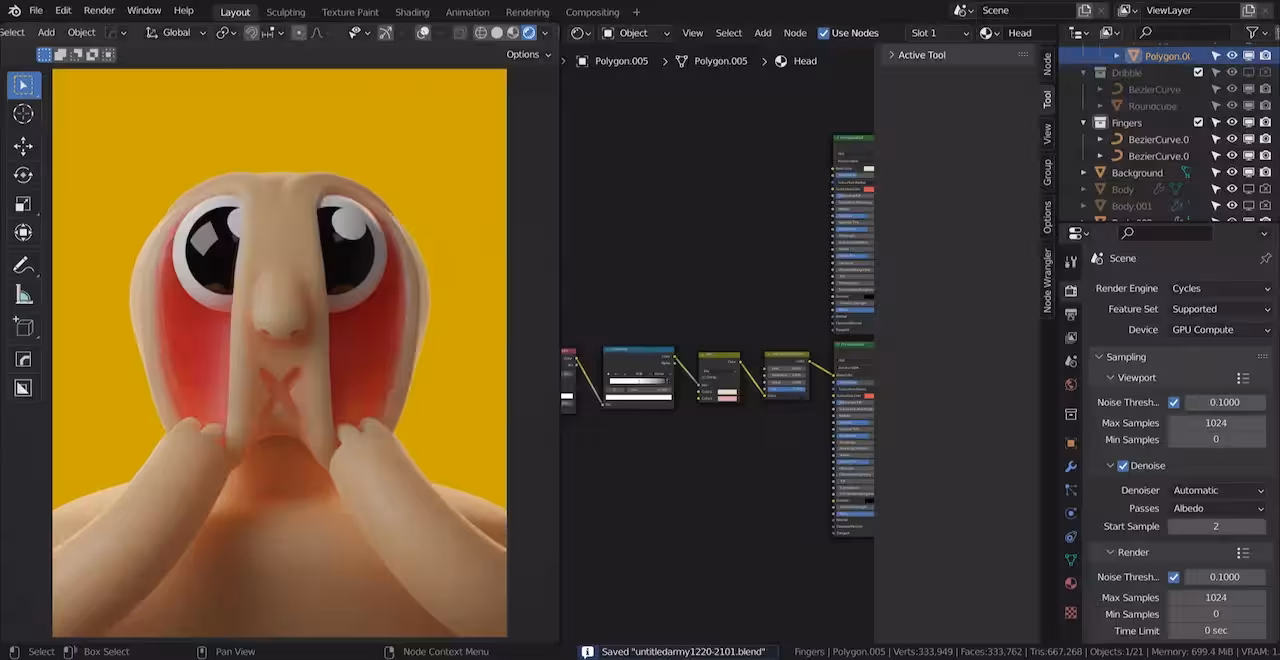The height and width of the screenshot is (660, 1280).
Task: Open the Denoiser dropdown
Action: tap(1217, 490)
